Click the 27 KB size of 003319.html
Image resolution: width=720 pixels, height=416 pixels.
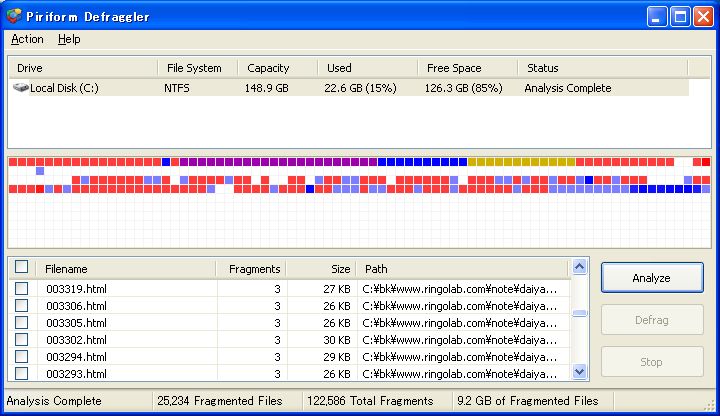click(x=337, y=289)
